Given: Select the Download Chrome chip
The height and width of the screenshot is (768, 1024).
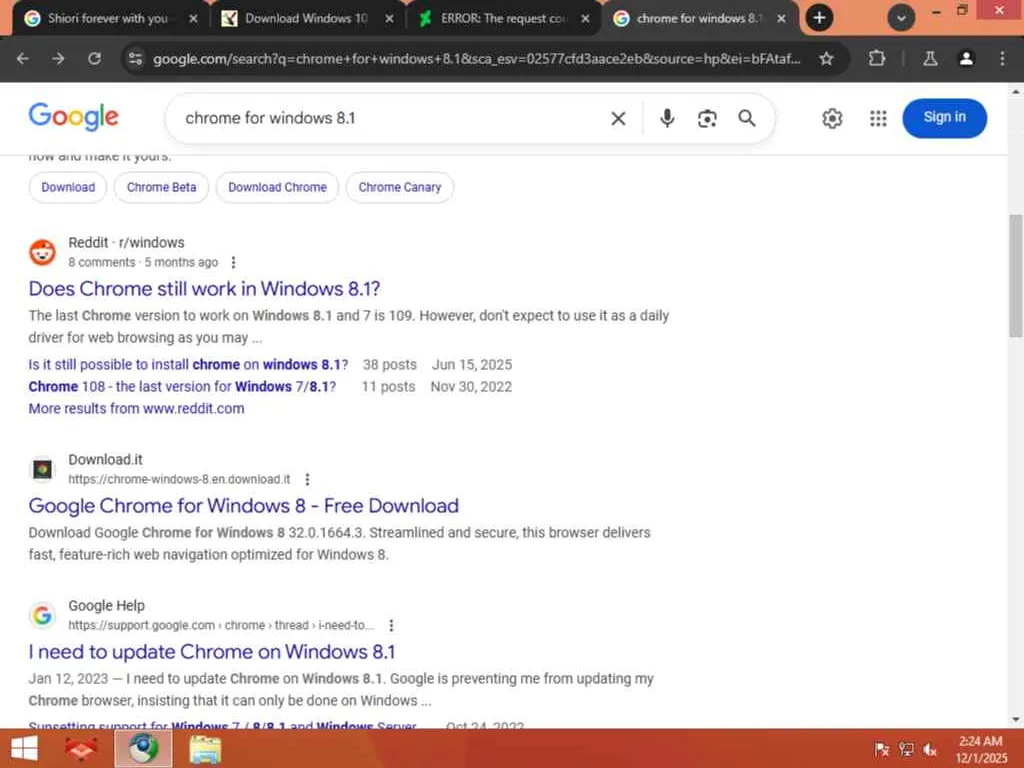Looking at the screenshot, I should [278, 187].
